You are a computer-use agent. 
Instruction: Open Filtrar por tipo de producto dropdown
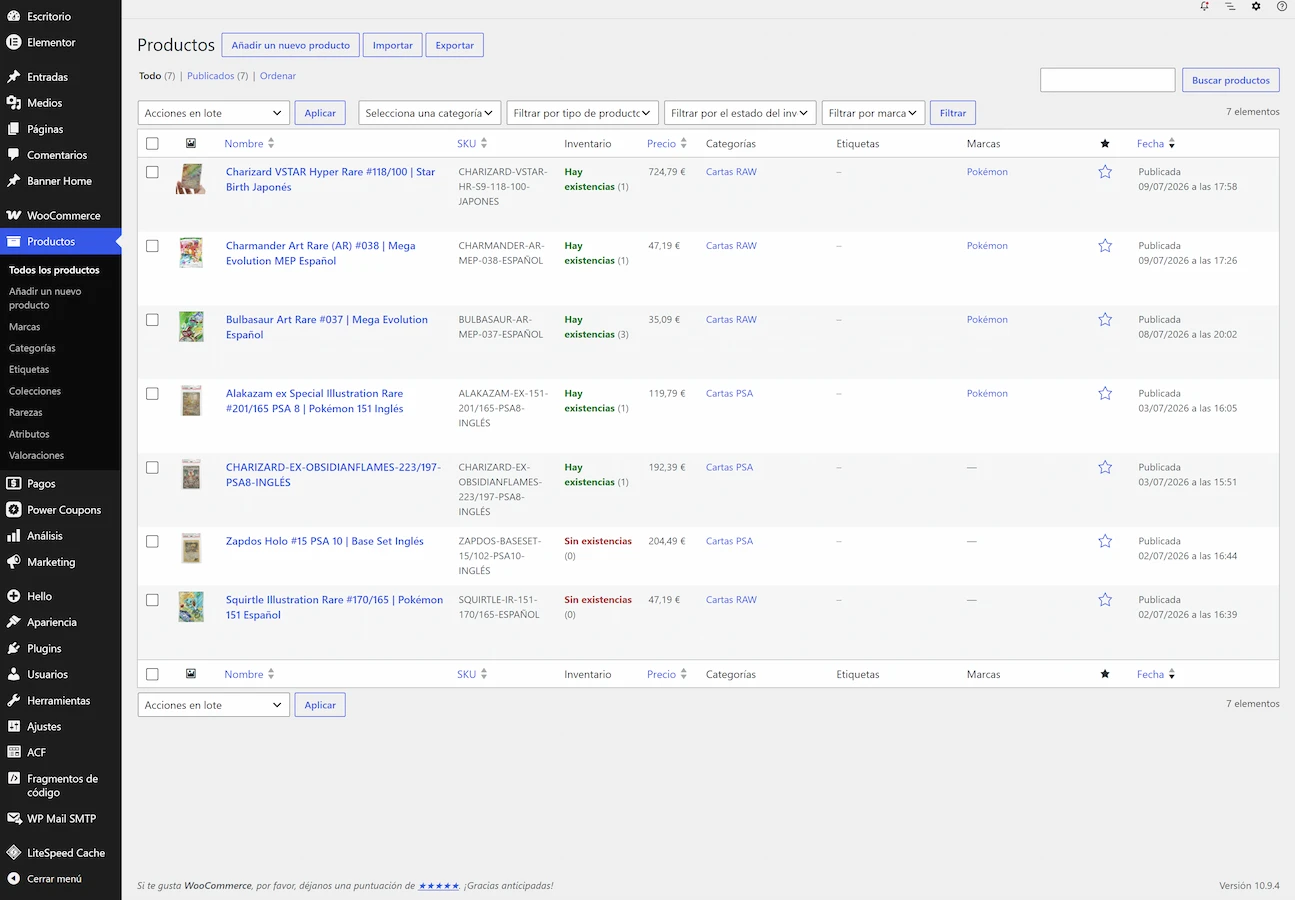point(583,113)
